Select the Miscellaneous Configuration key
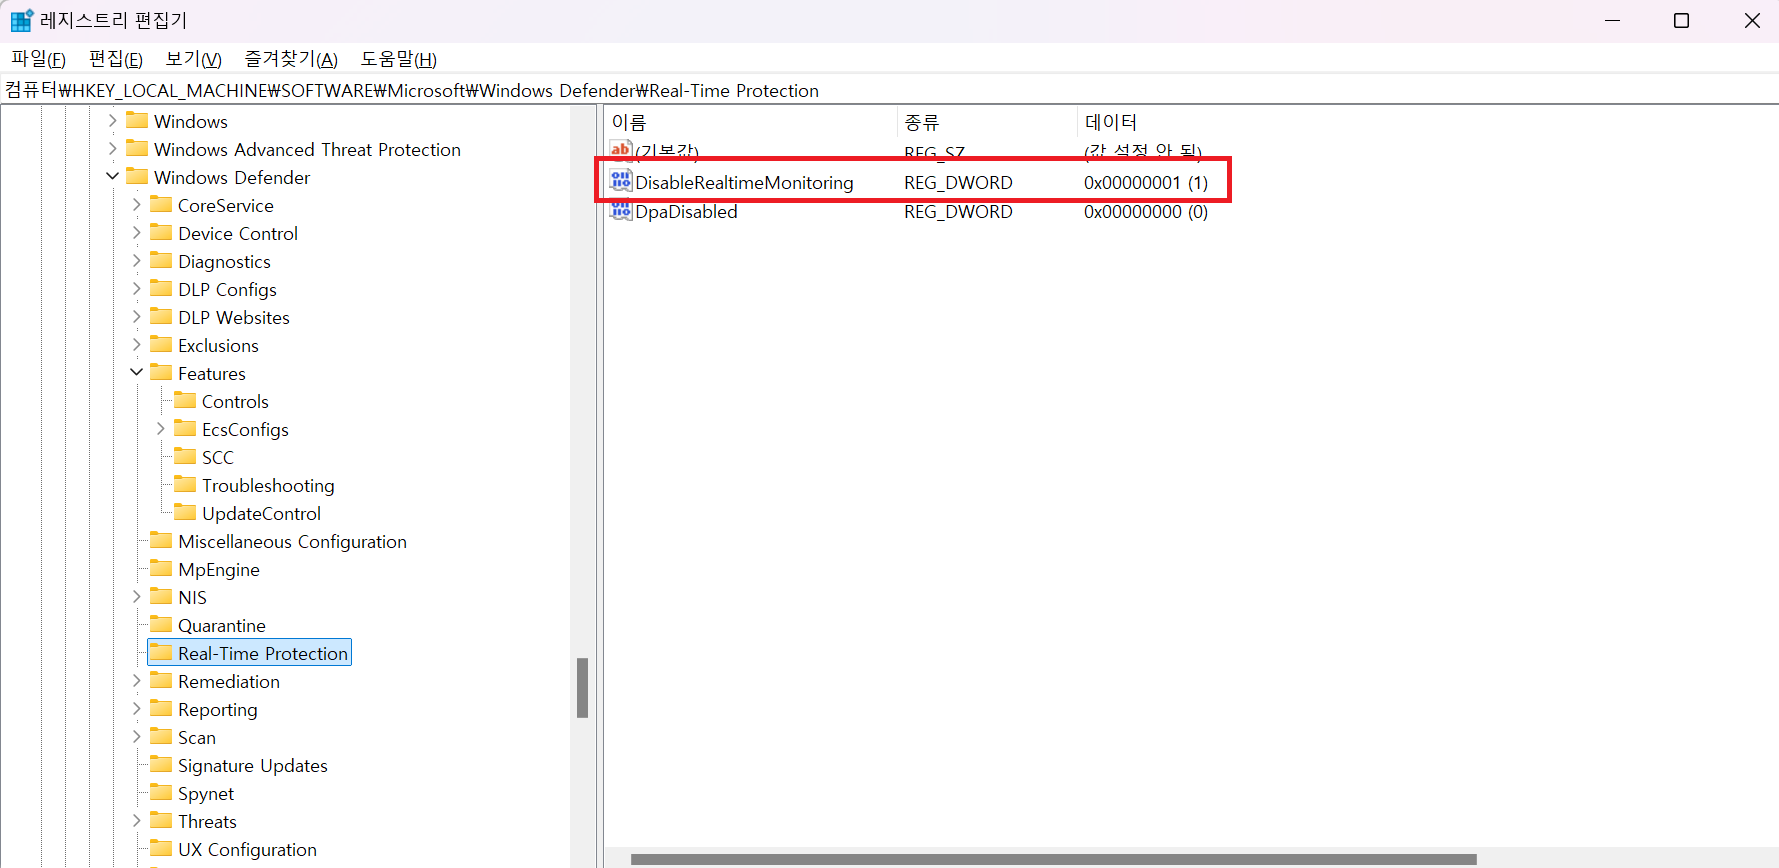1779x868 pixels. pos(292,541)
